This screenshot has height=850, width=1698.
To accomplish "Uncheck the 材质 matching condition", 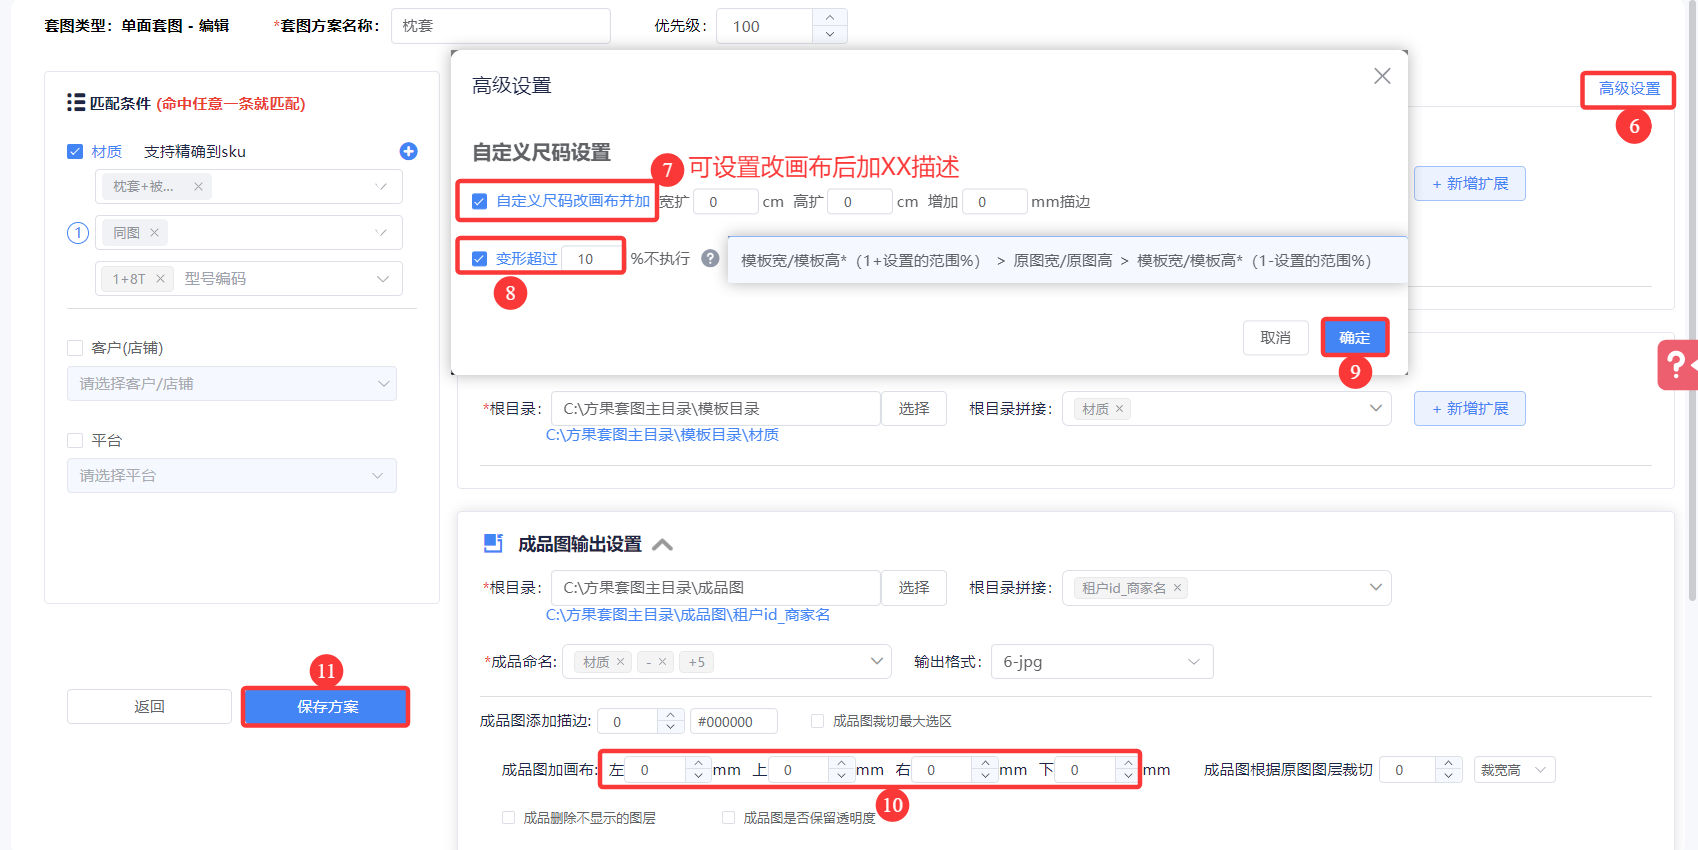I will 75,152.
